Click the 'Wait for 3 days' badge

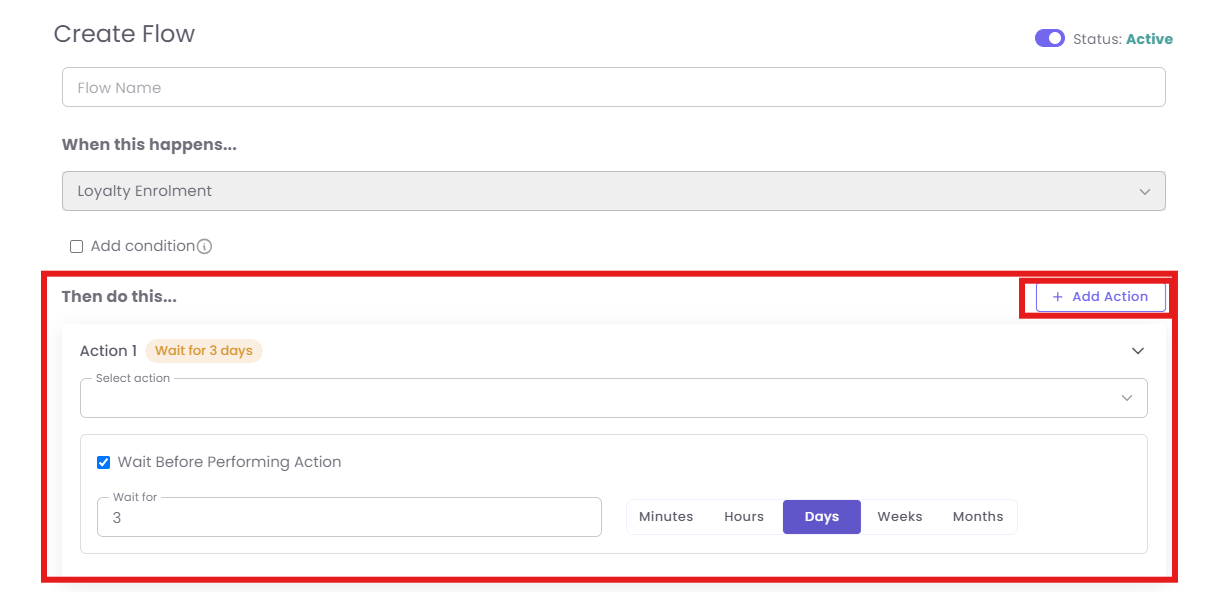tap(204, 351)
